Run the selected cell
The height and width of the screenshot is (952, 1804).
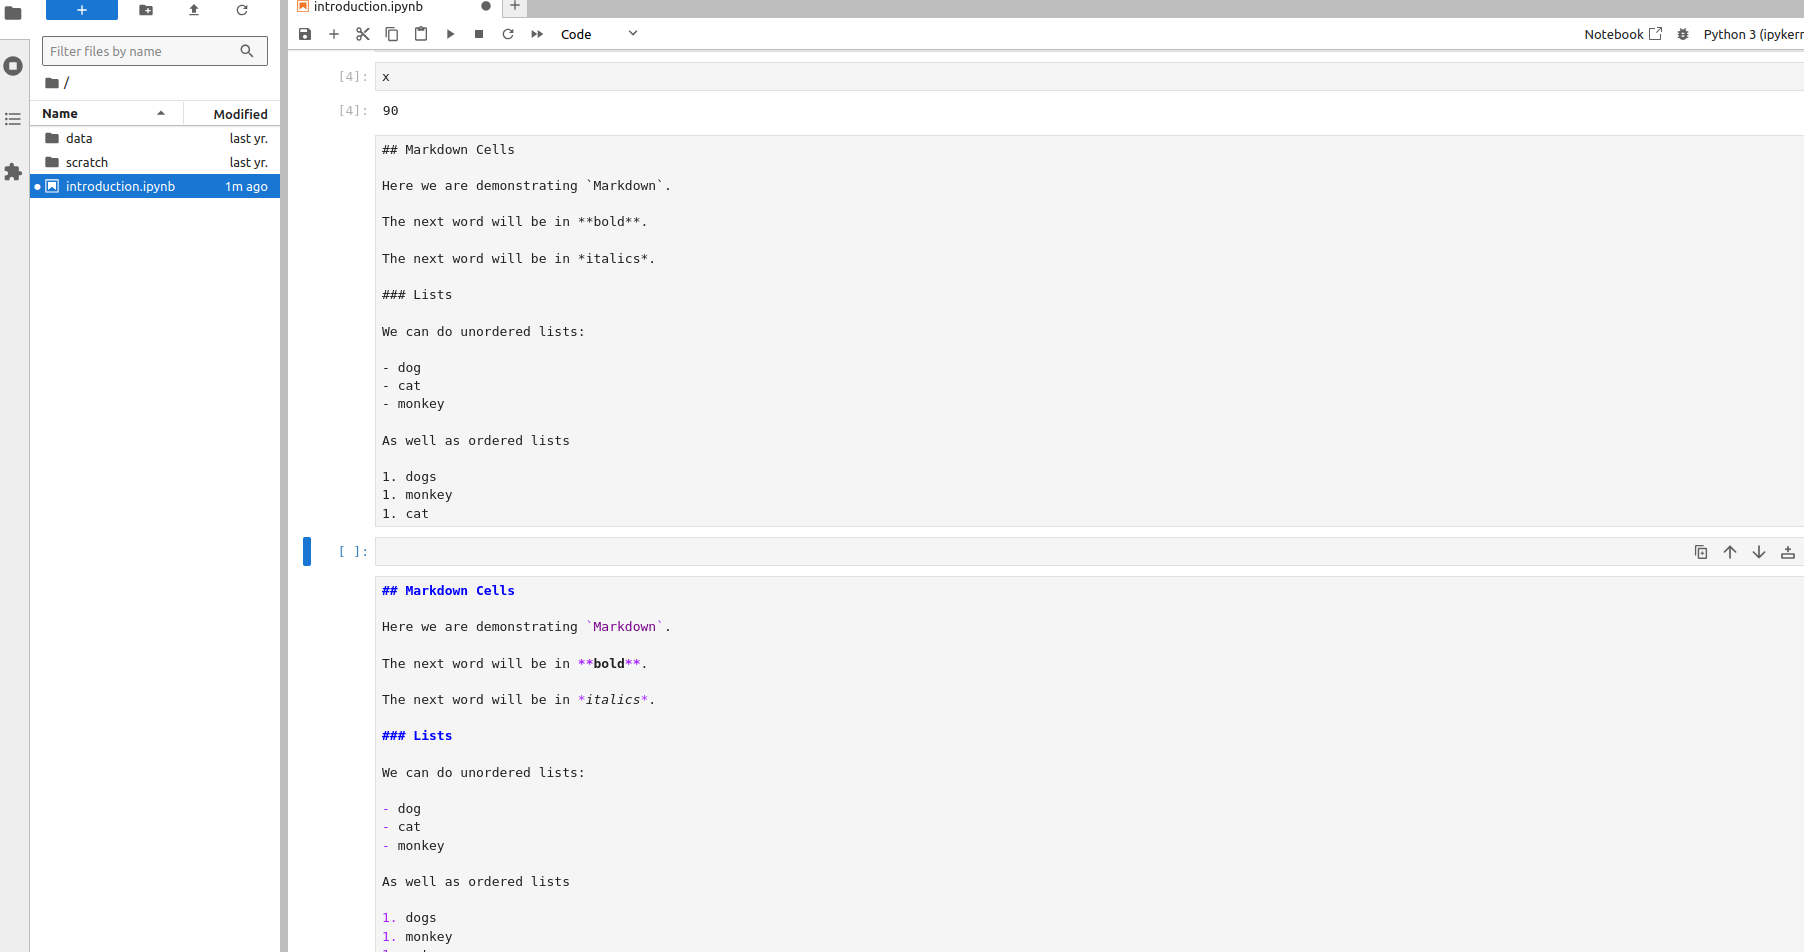click(450, 34)
